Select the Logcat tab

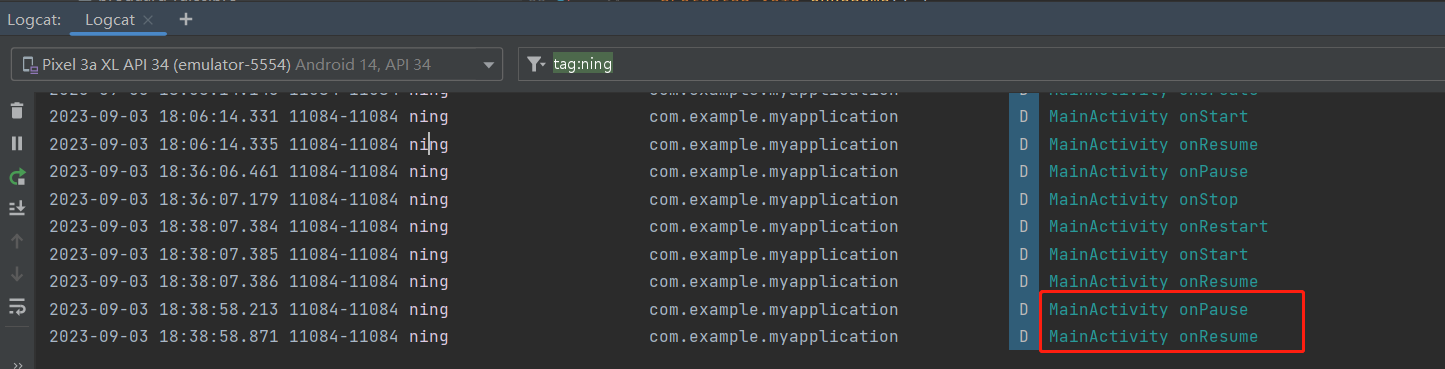coord(119,20)
